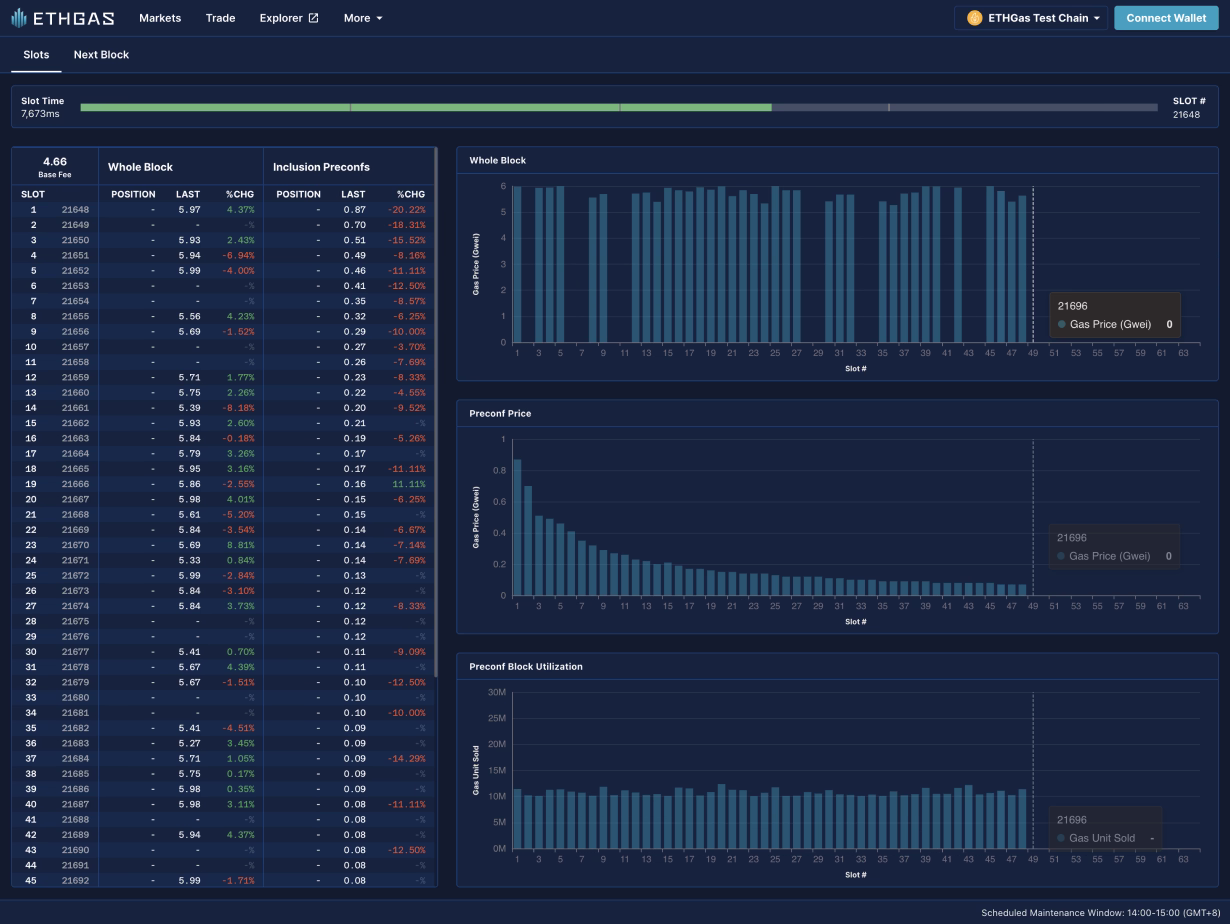
Task: Click the ETHGAS logo icon
Action: (19, 18)
